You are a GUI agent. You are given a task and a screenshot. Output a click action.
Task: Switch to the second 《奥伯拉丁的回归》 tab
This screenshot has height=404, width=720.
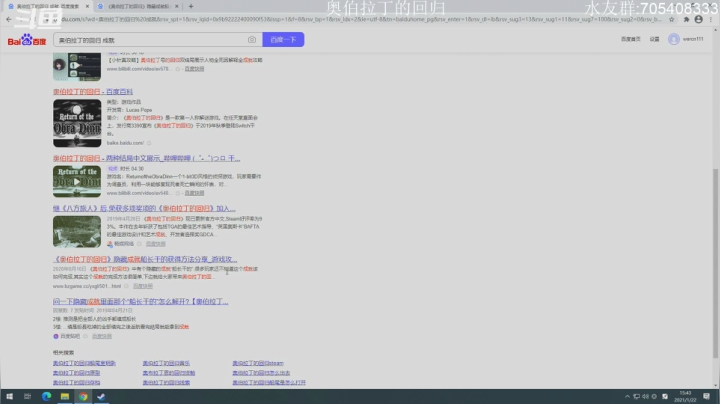138,6
